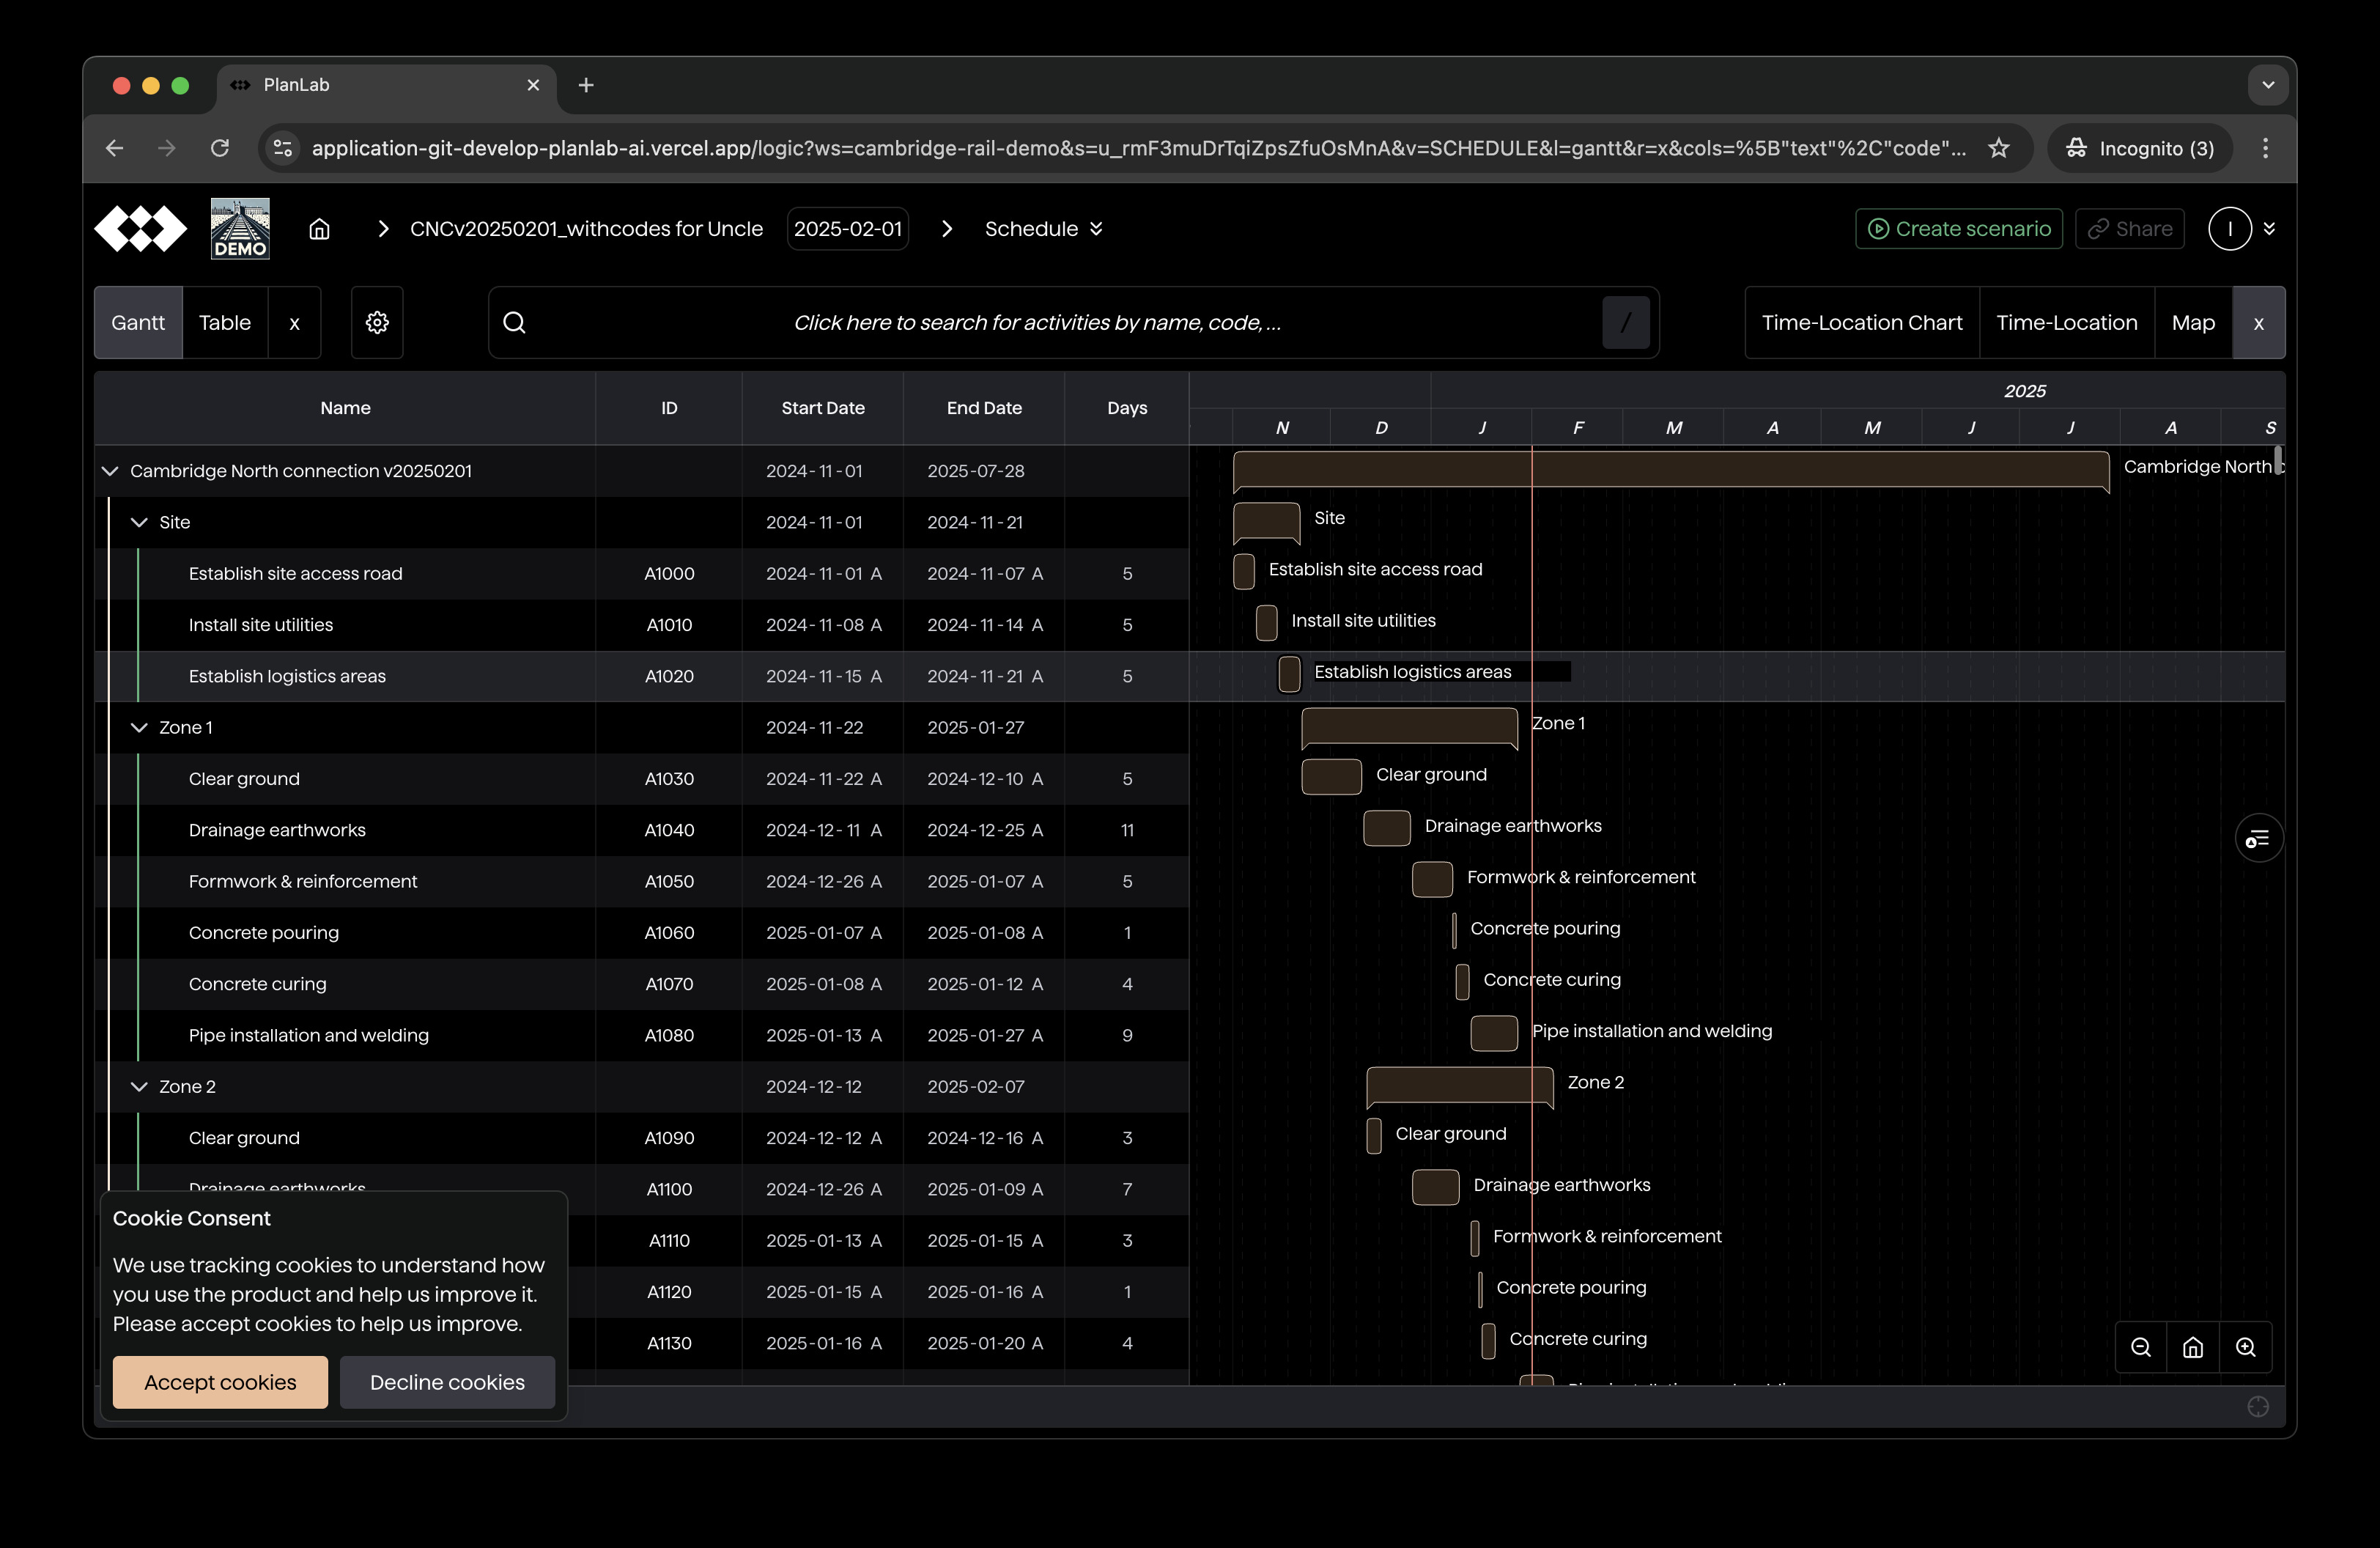Collapse the Site group

point(139,522)
